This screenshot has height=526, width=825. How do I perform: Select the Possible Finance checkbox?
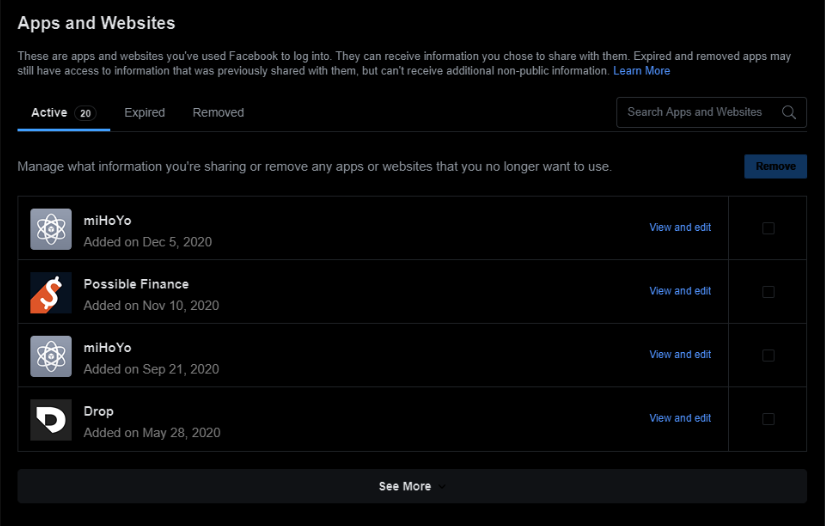[768, 292]
